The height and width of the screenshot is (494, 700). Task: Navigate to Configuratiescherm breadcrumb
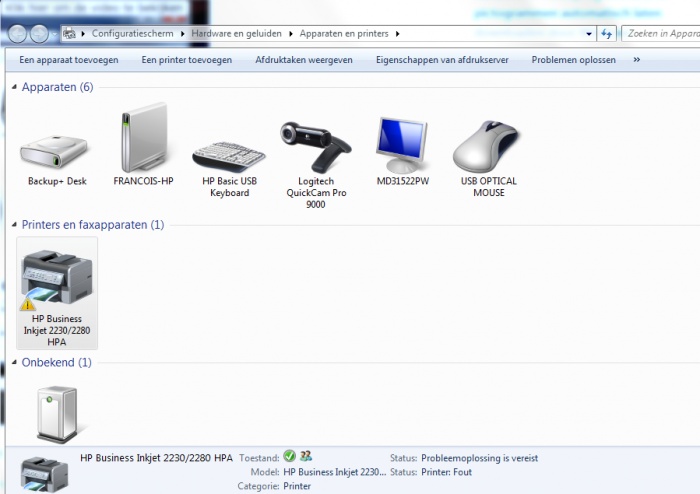(133, 33)
